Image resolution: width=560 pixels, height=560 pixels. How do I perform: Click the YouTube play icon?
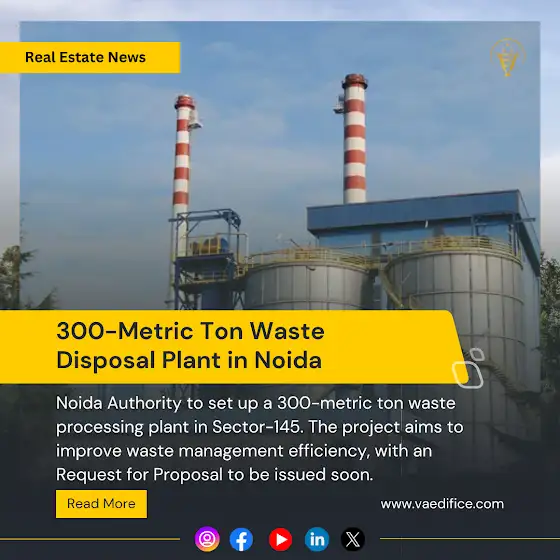click(280, 539)
